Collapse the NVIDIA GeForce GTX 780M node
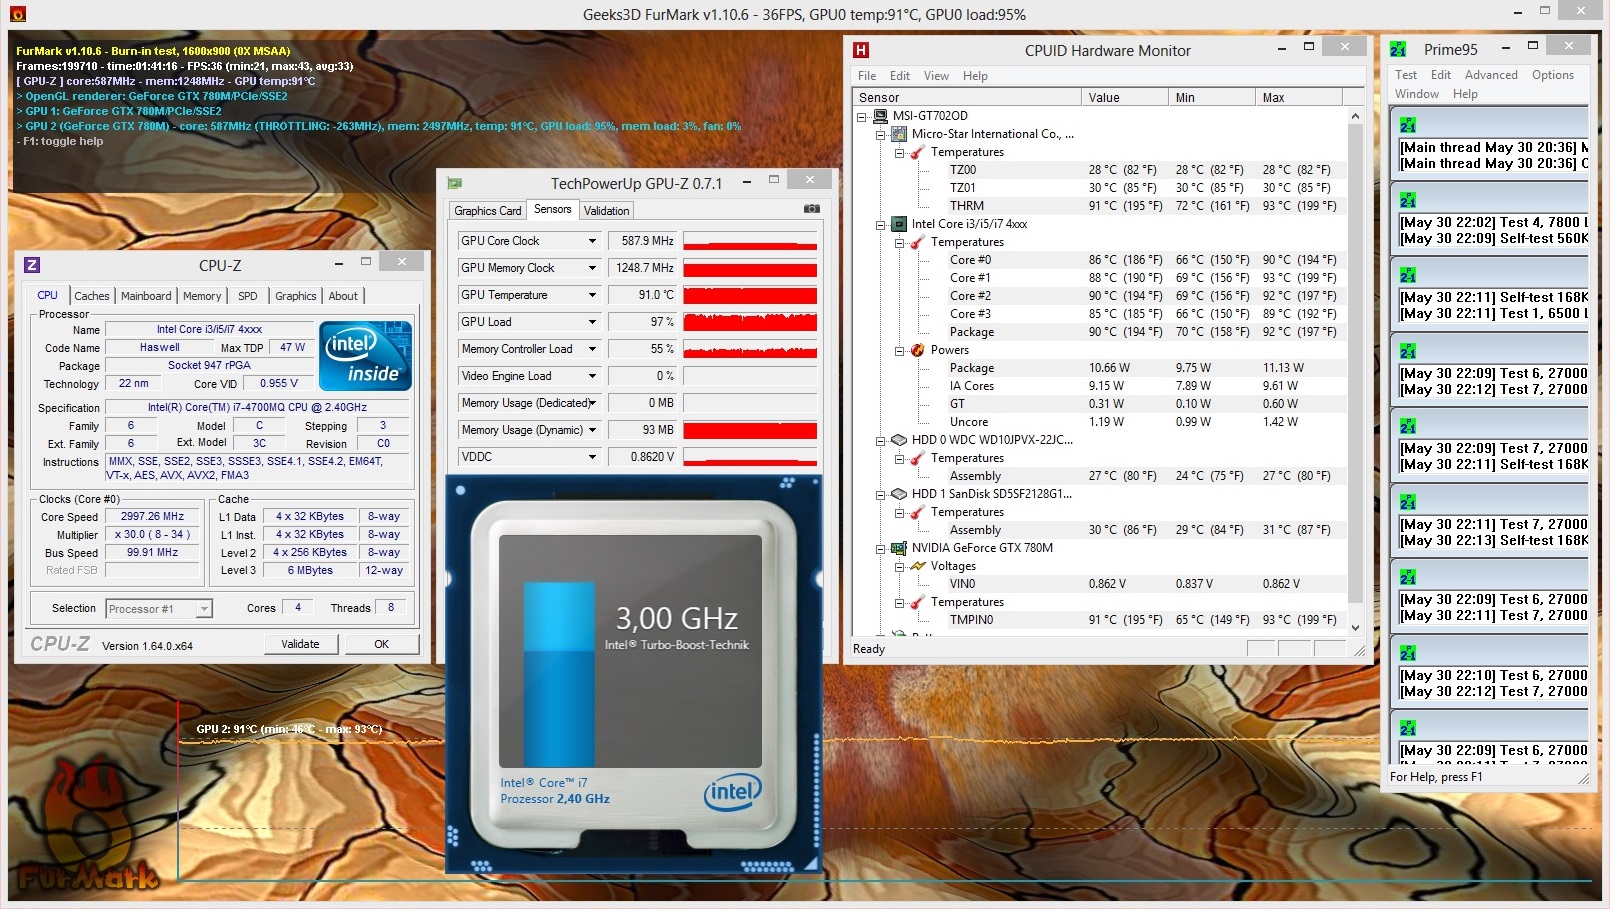This screenshot has height=909, width=1610. (881, 549)
